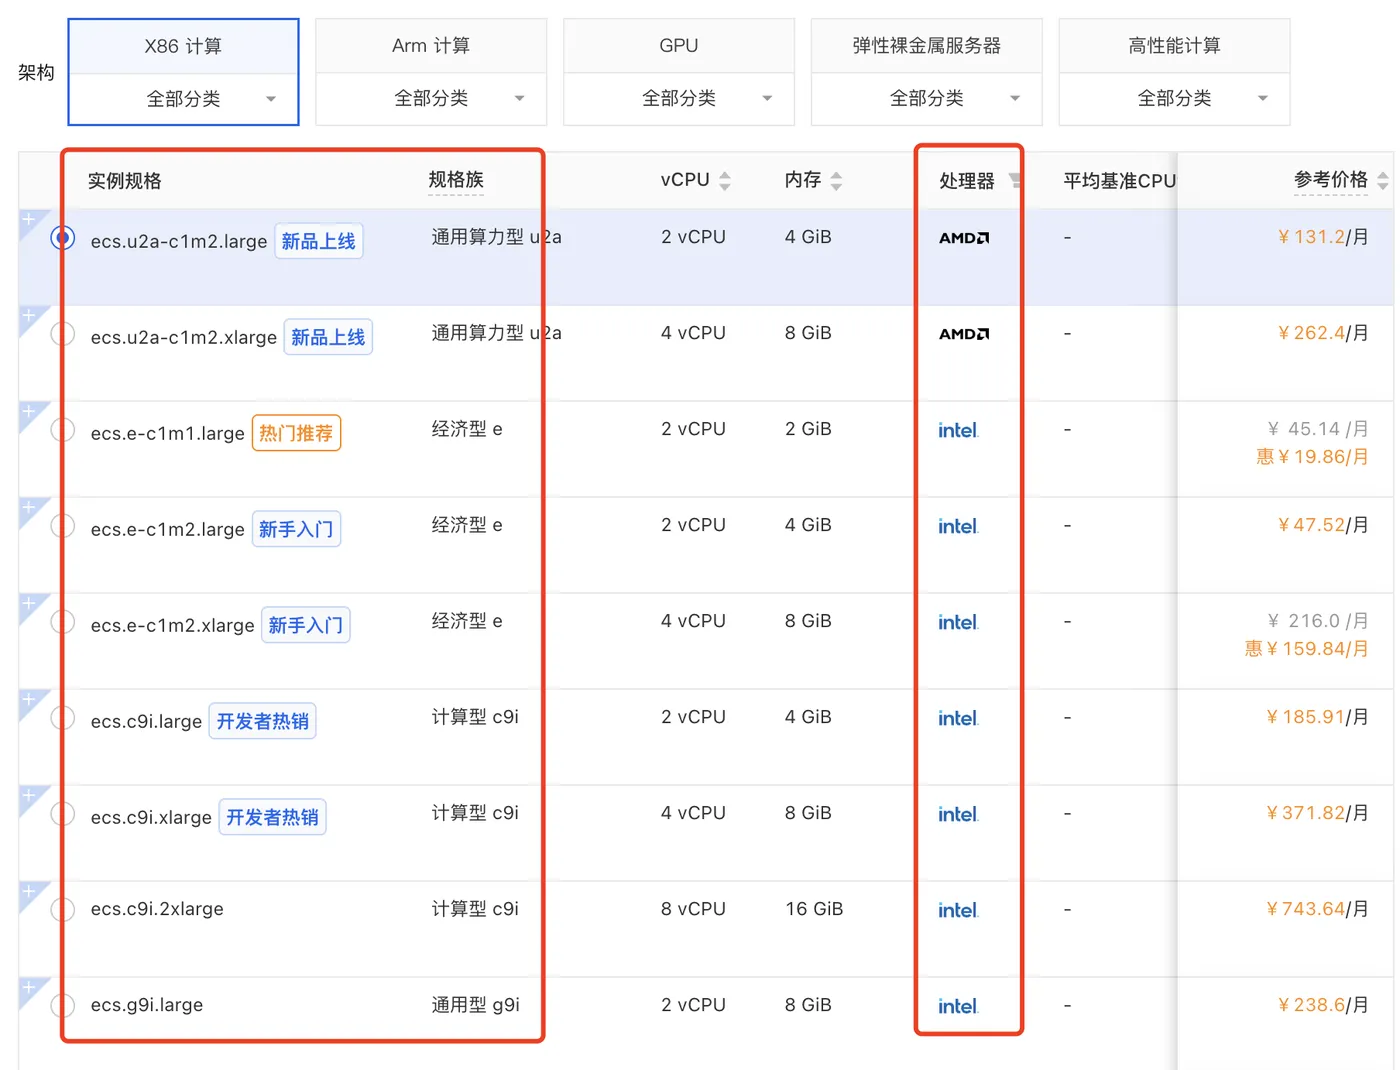Click the 开发者热销 badge on ecs.c9i.large
The height and width of the screenshot is (1070, 1400).
coord(262,721)
